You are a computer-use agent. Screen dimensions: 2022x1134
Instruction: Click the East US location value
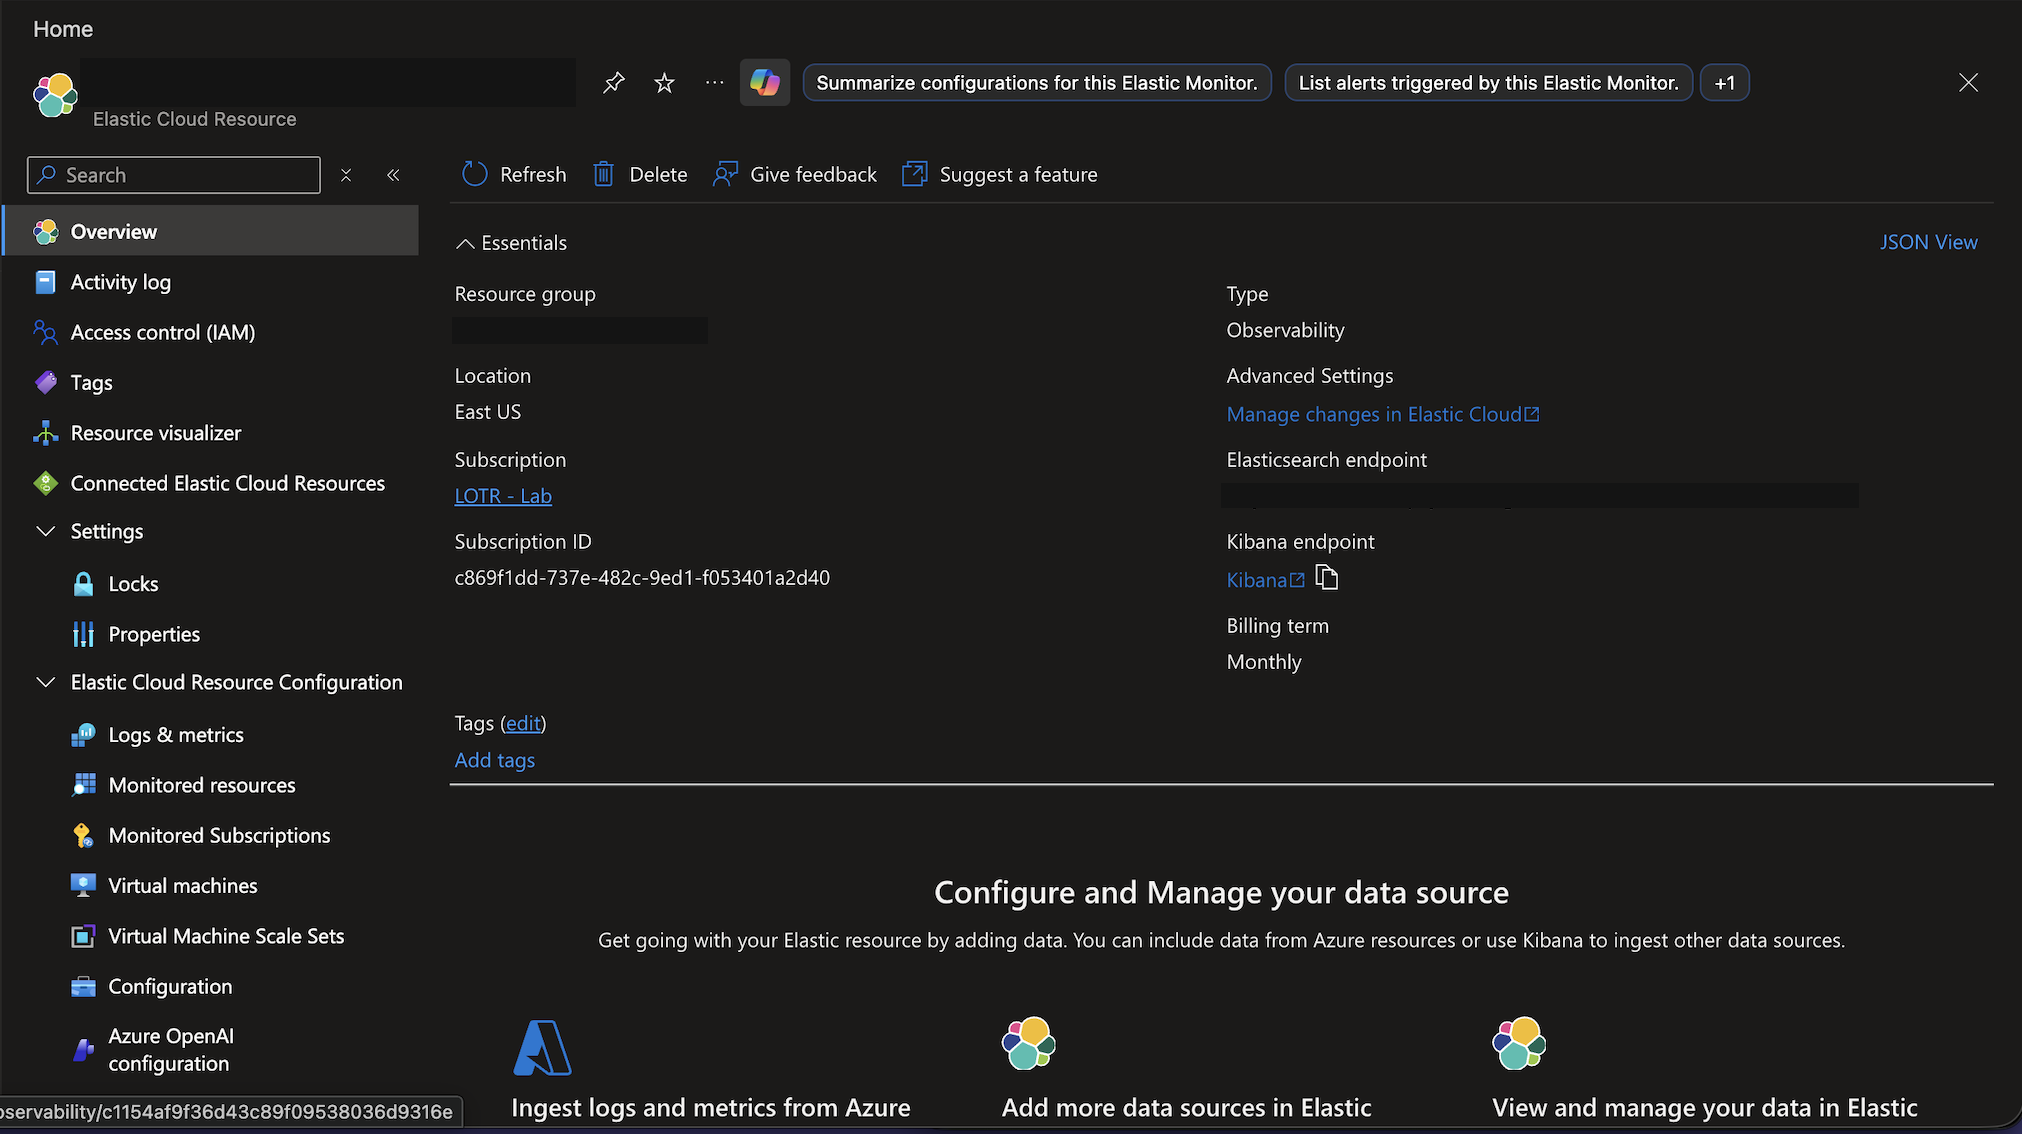[488, 412]
